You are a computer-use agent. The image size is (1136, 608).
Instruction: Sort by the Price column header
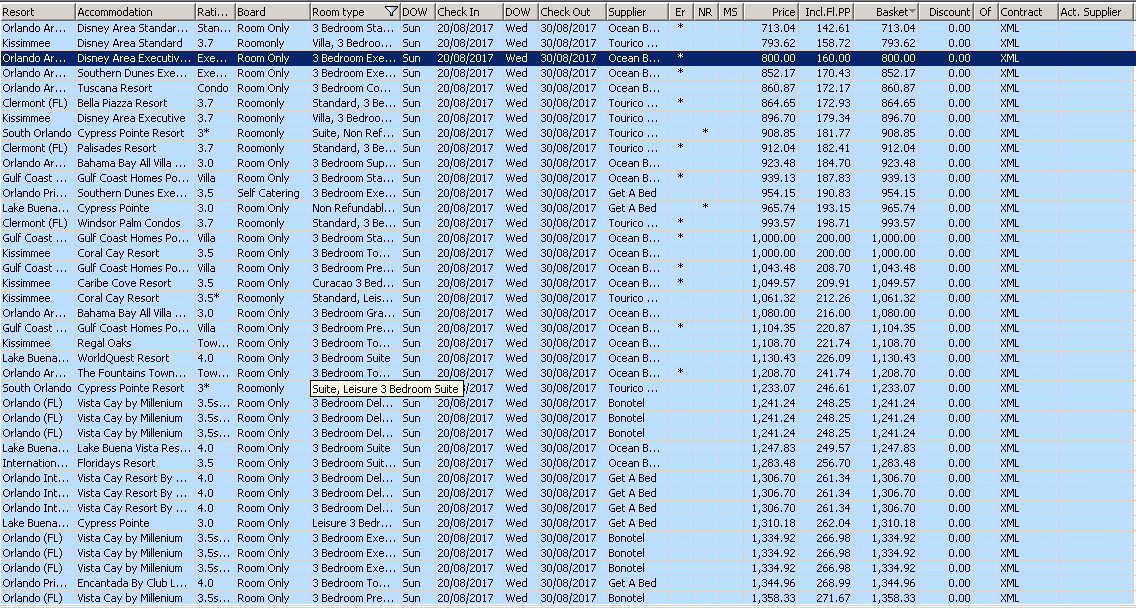[771, 12]
